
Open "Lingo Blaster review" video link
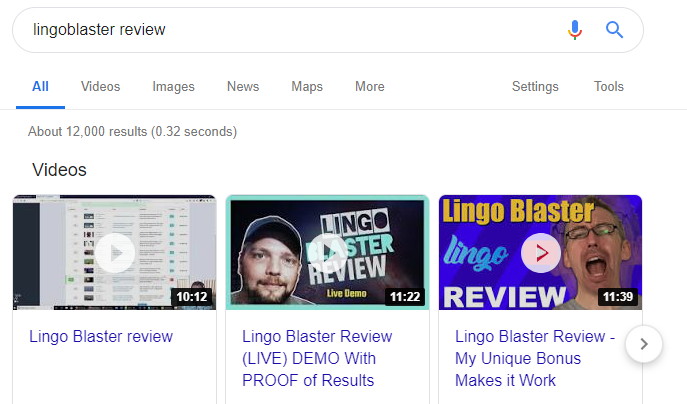pyautogui.click(x=101, y=337)
